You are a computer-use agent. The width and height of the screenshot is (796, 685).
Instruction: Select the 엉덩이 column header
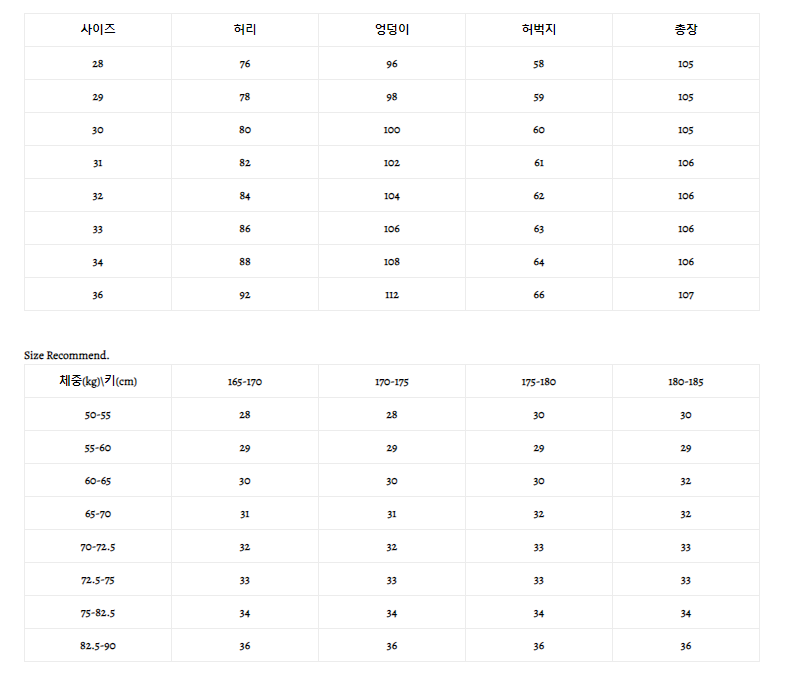(x=392, y=30)
